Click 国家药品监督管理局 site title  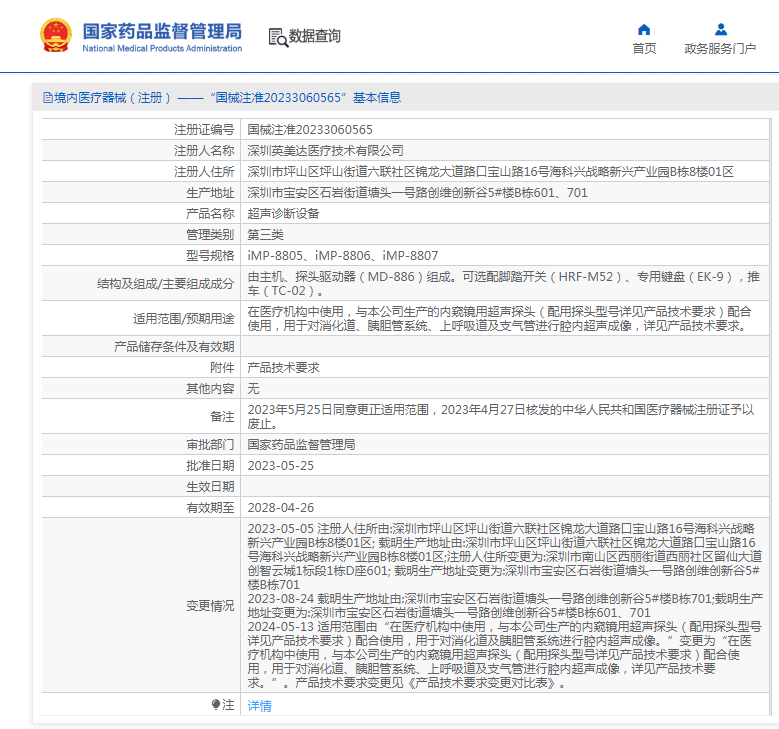[162, 31]
